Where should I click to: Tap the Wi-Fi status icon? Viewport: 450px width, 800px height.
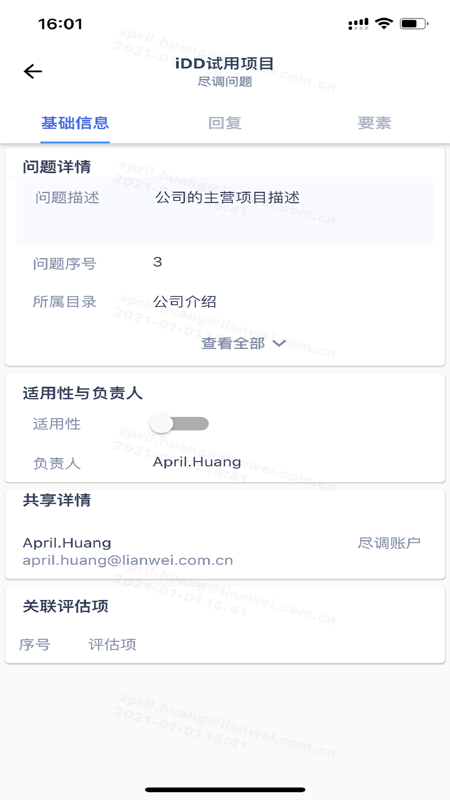[x=383, y=23]
